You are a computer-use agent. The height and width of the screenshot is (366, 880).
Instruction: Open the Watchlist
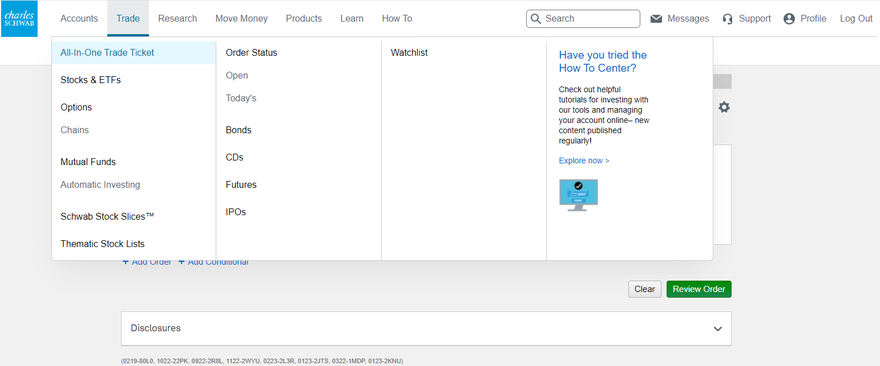tap(409, 53)
